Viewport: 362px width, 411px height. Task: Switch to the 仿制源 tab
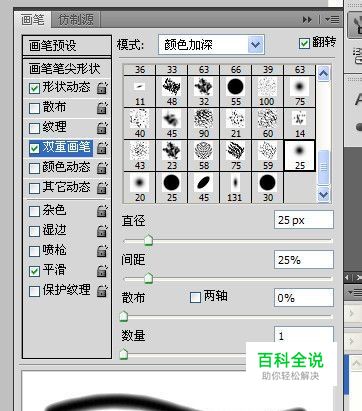(76, 20)
